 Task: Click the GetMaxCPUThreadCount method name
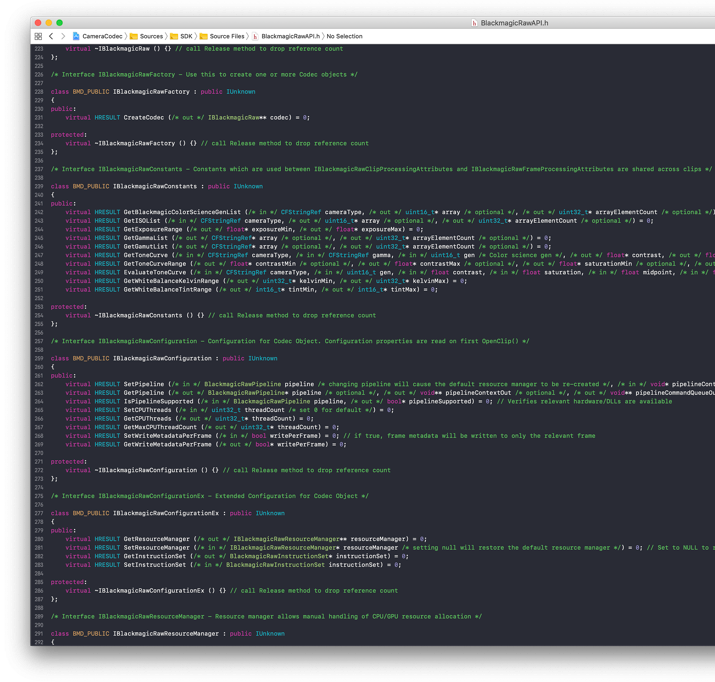160,427
